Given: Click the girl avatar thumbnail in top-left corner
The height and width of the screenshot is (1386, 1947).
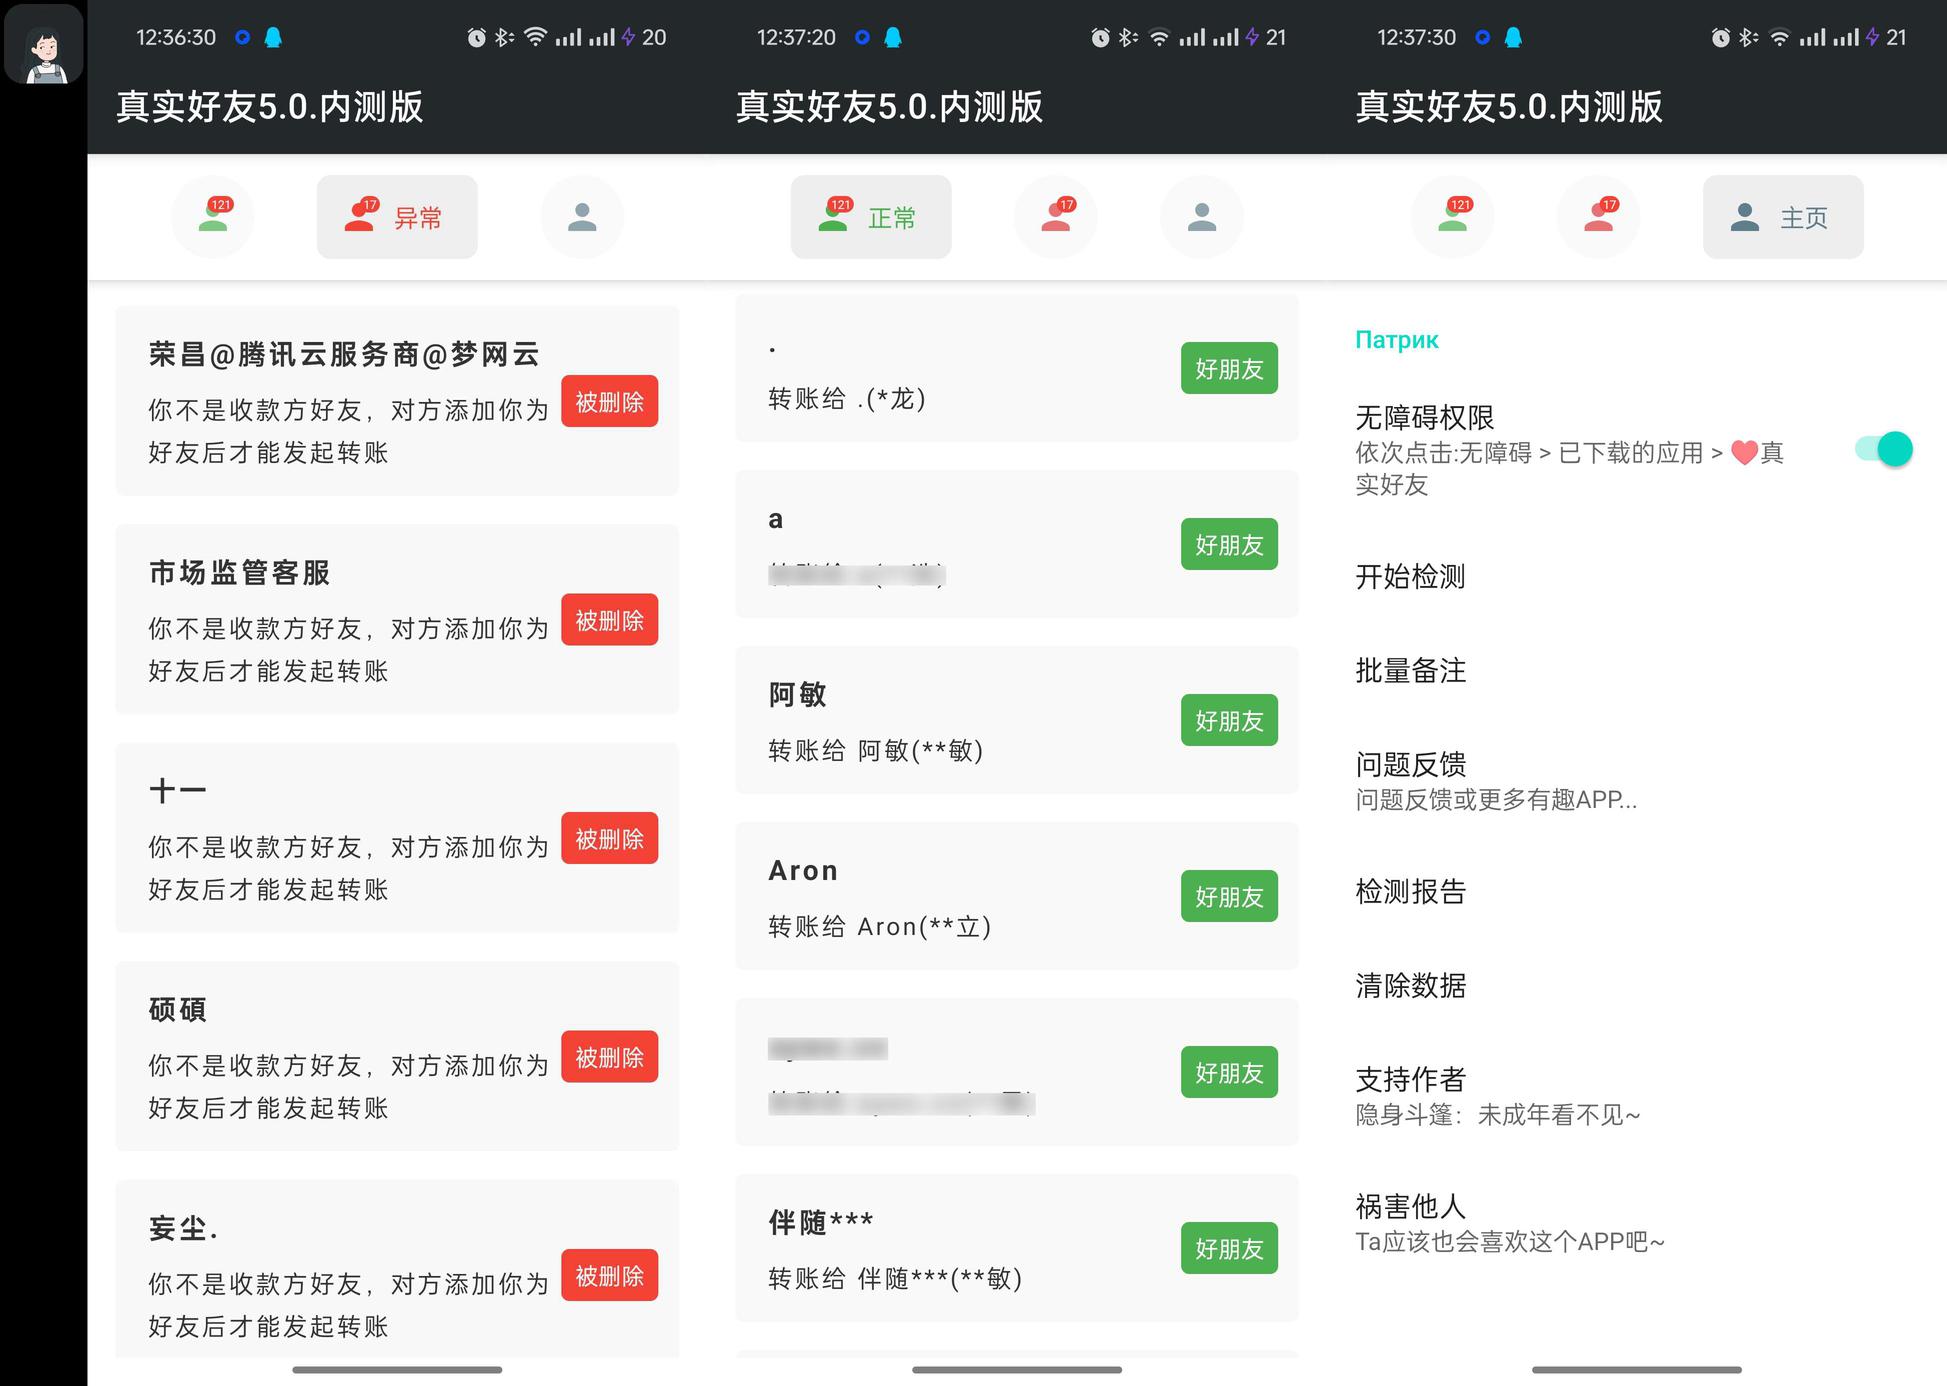Looking at the screenshot, I should pyautogui.click(x=43, y=45).
